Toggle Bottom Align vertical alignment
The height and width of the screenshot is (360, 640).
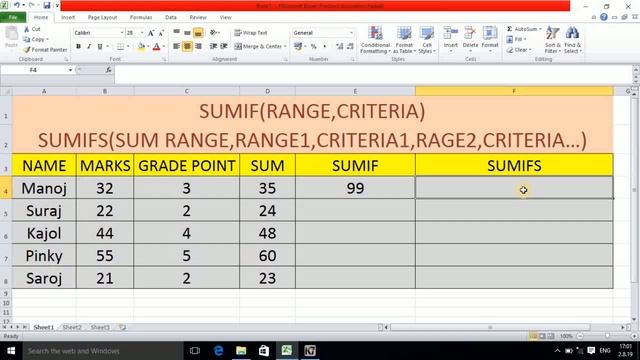198,33
